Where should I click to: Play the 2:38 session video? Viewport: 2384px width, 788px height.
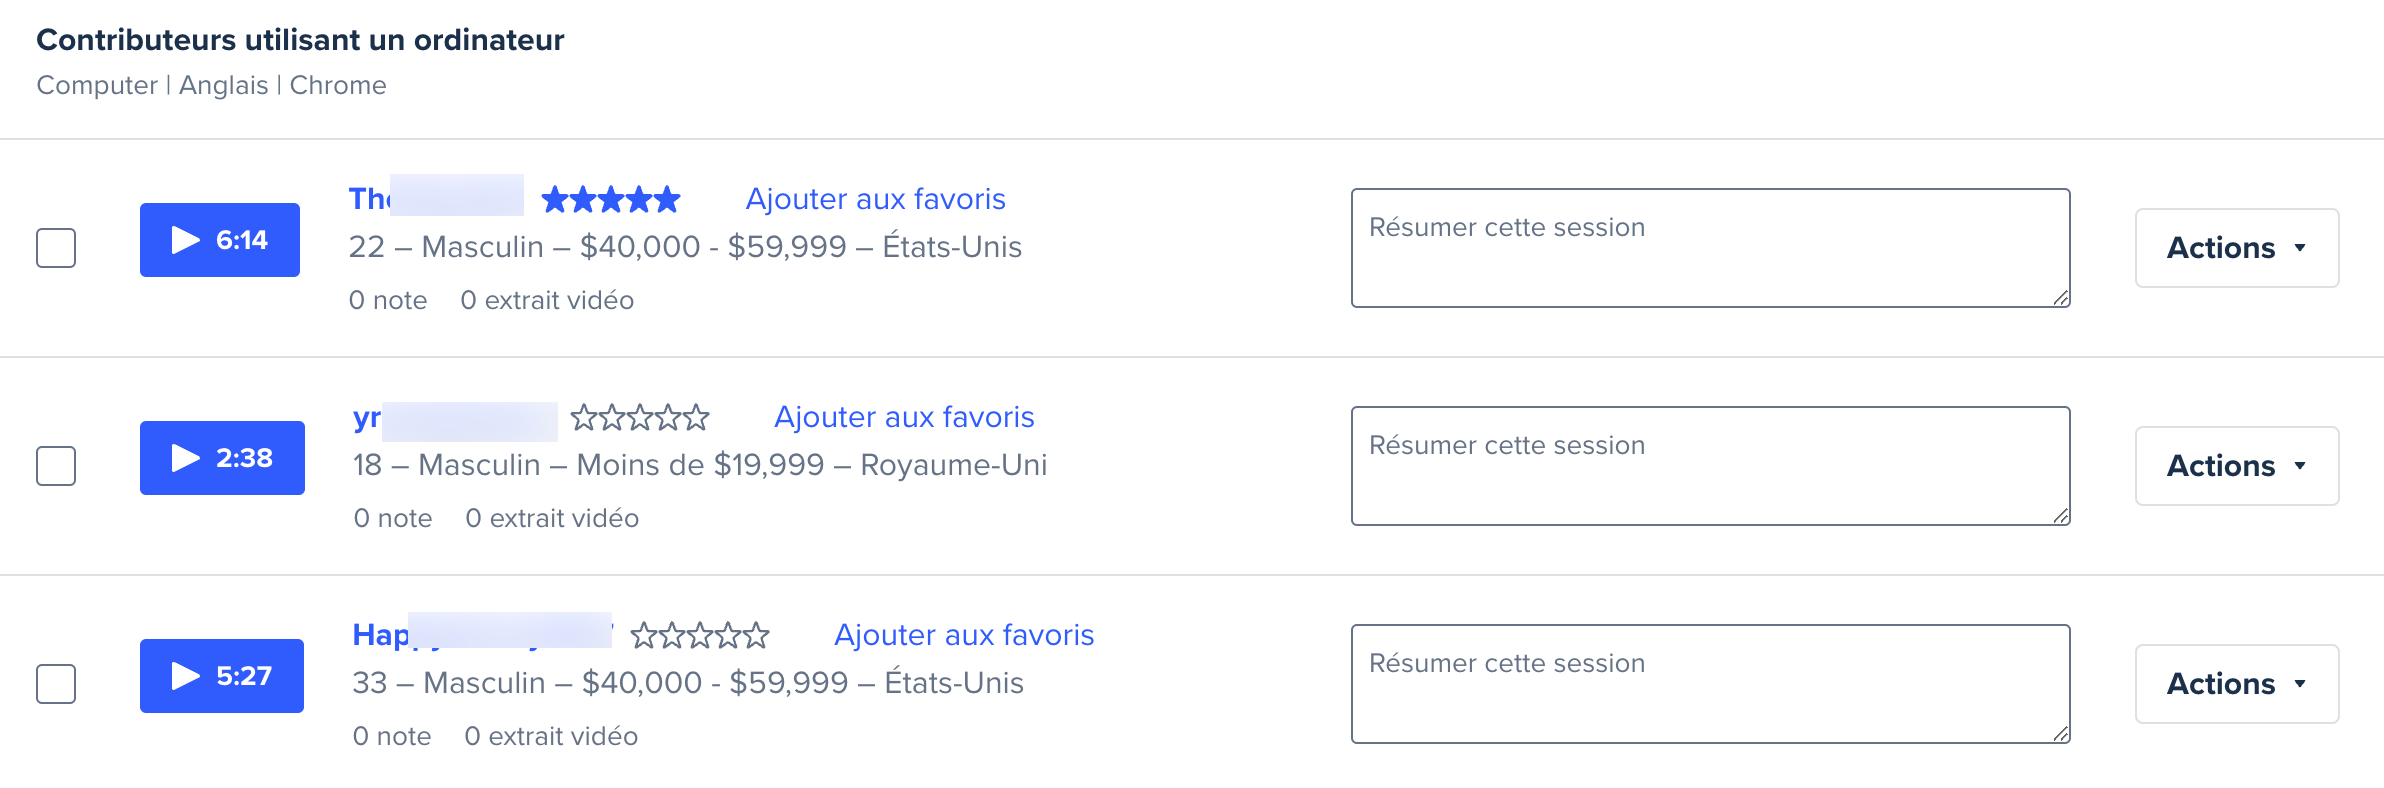point(222,458)
